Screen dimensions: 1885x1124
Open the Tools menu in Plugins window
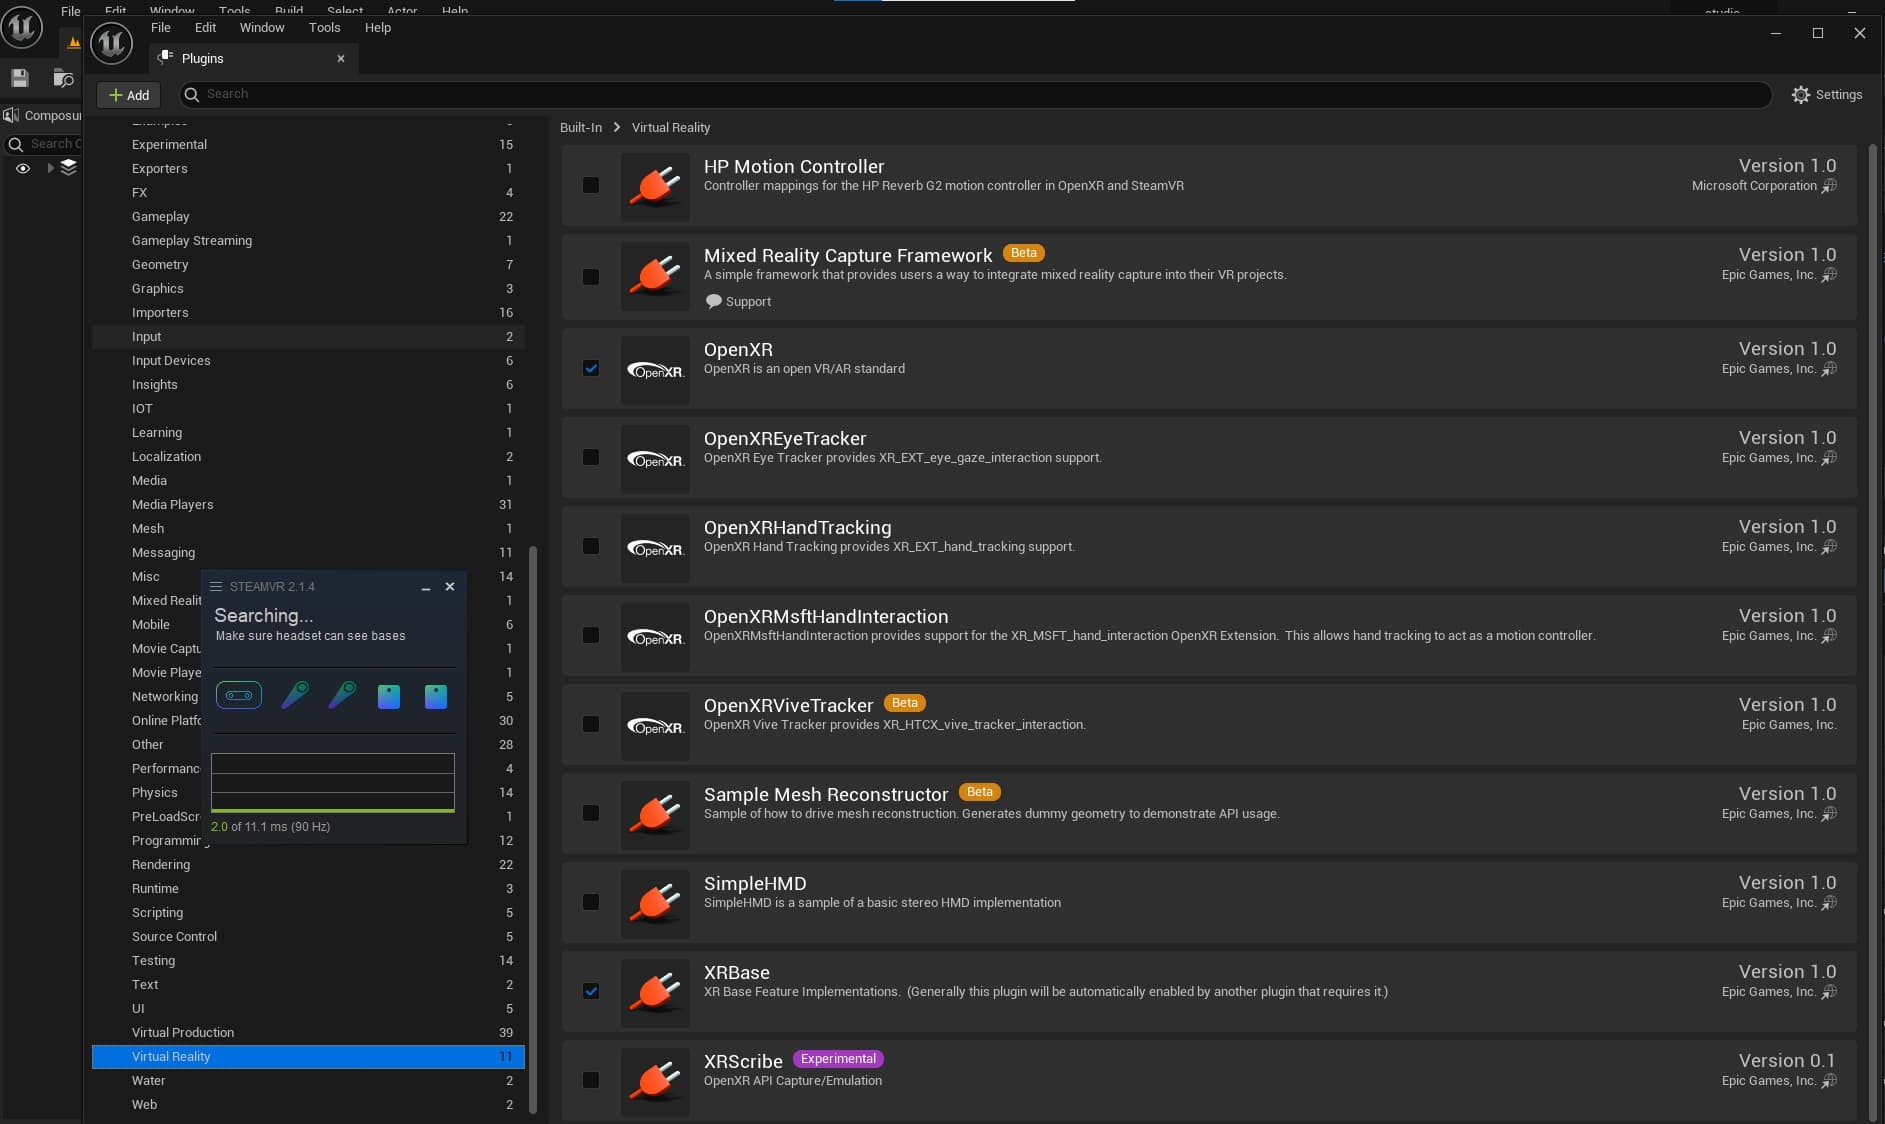click(324, 28)
